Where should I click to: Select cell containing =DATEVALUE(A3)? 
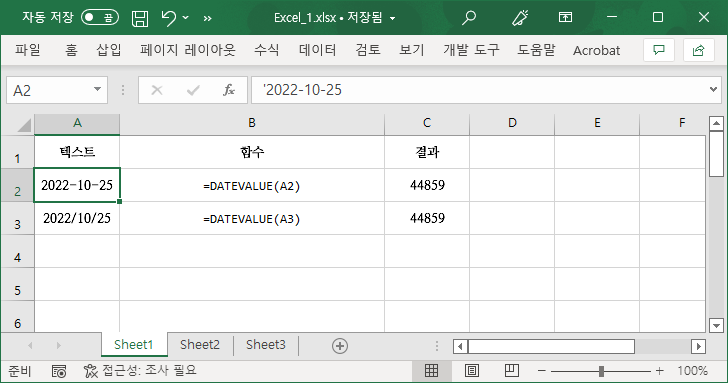[x=252, y=218]
